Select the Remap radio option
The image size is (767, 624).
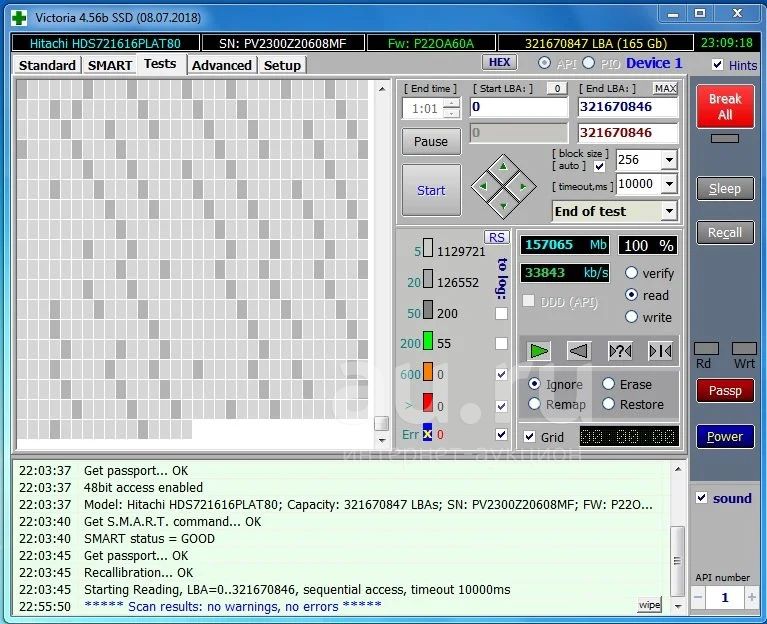click(534, 404)
